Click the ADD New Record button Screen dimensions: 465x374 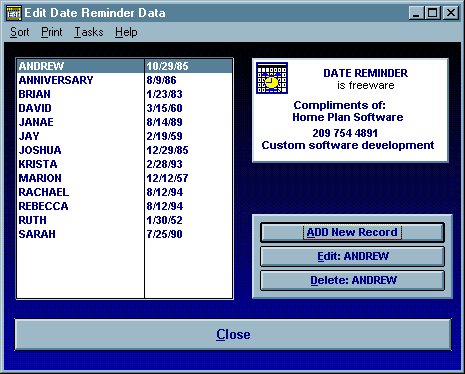352,232
